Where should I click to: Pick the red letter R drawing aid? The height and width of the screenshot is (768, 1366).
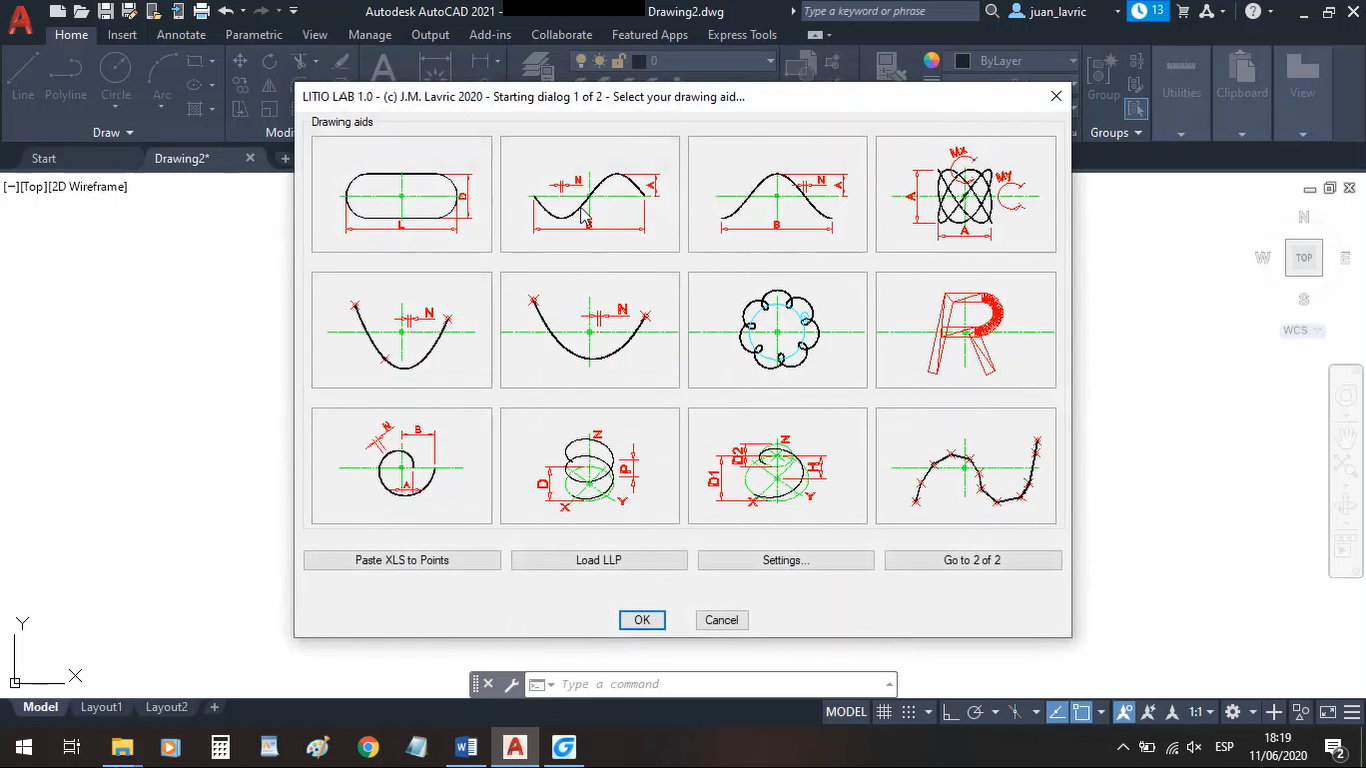966,330
